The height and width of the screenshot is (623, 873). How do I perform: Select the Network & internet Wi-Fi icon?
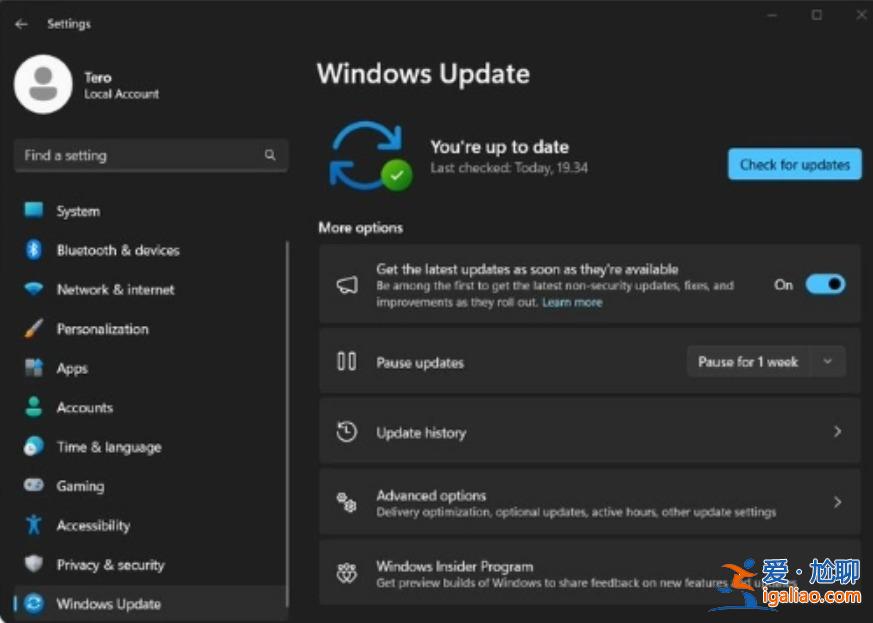coord(34,290)
